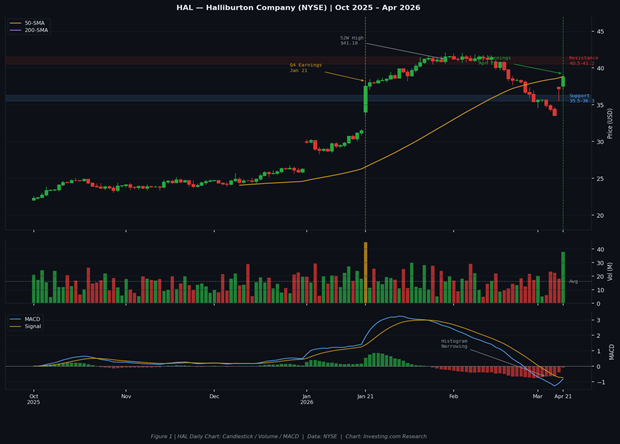
Task: Select the Apr 21 x-axis tick
Action: pyautogui.click(x=563, y=396)
